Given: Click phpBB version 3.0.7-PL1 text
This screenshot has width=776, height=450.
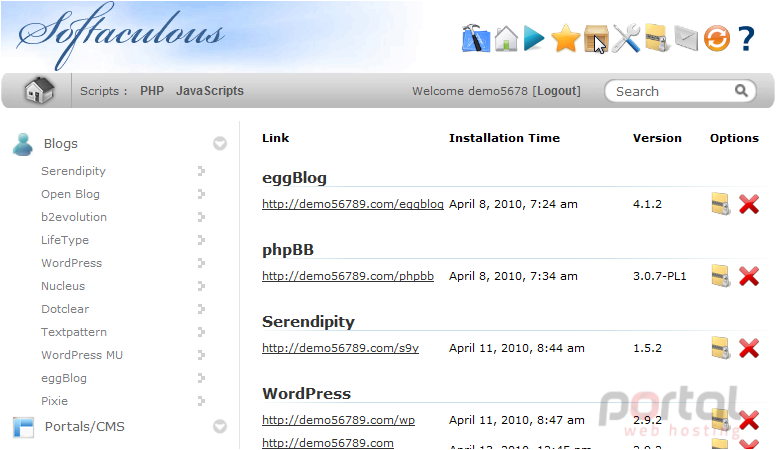Looking at the screenshot, I should [x=660, y=276].
